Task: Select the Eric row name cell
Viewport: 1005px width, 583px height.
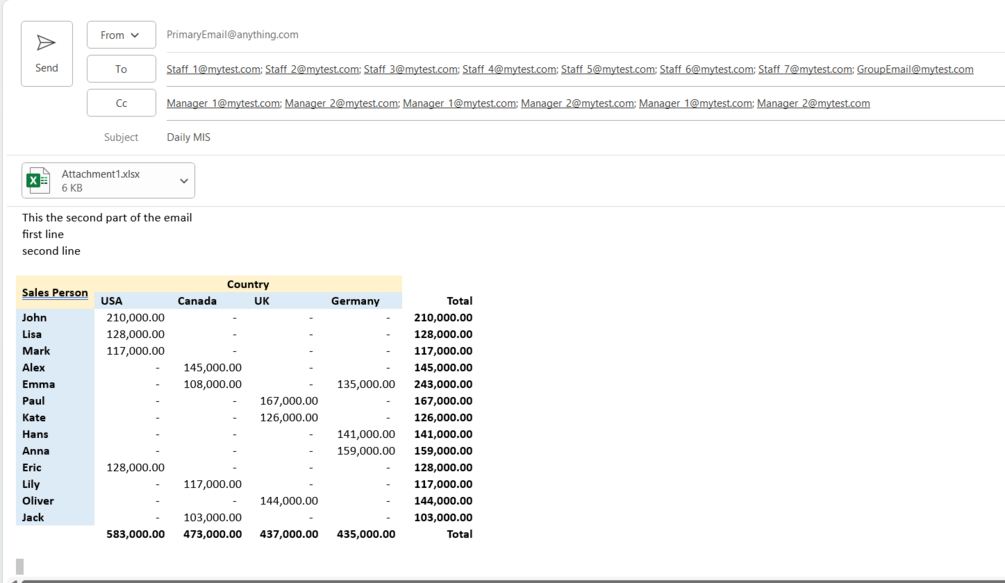Action: (55, 468)
